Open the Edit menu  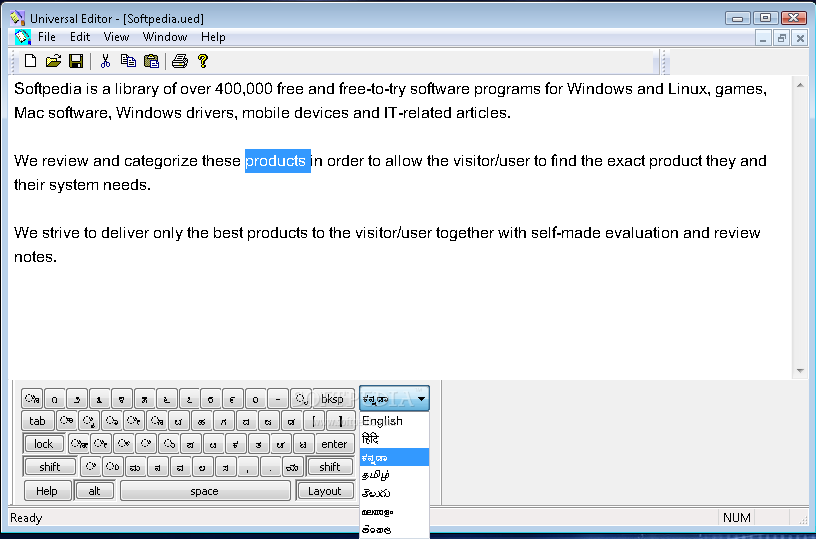click(x=80, y=37)
